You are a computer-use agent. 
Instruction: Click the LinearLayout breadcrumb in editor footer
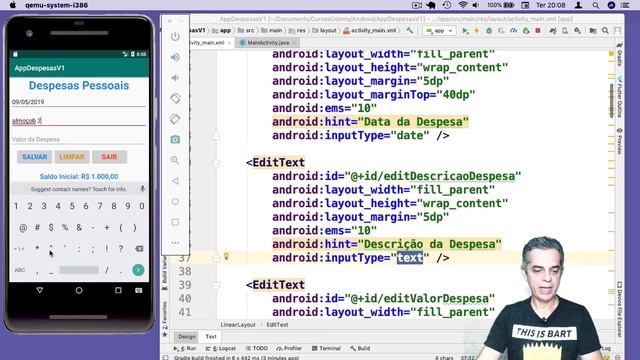tap(238, 325)
